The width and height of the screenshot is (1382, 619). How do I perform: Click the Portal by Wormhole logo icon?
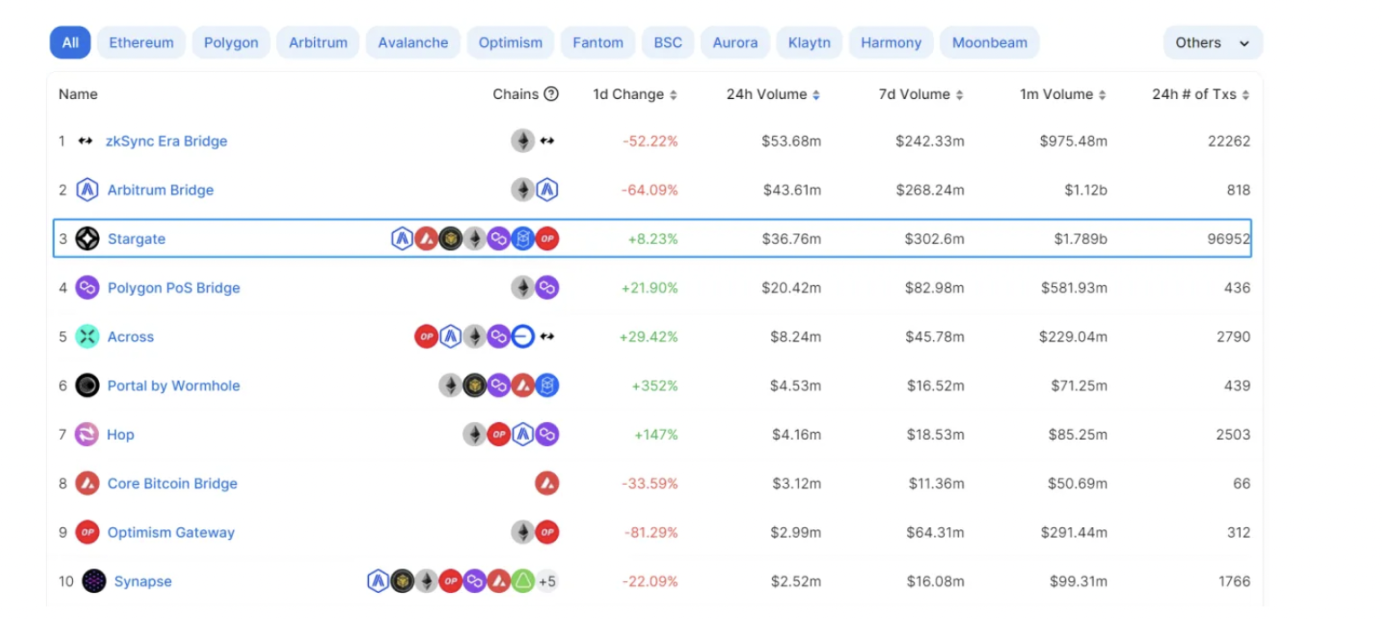pos(87,386)
